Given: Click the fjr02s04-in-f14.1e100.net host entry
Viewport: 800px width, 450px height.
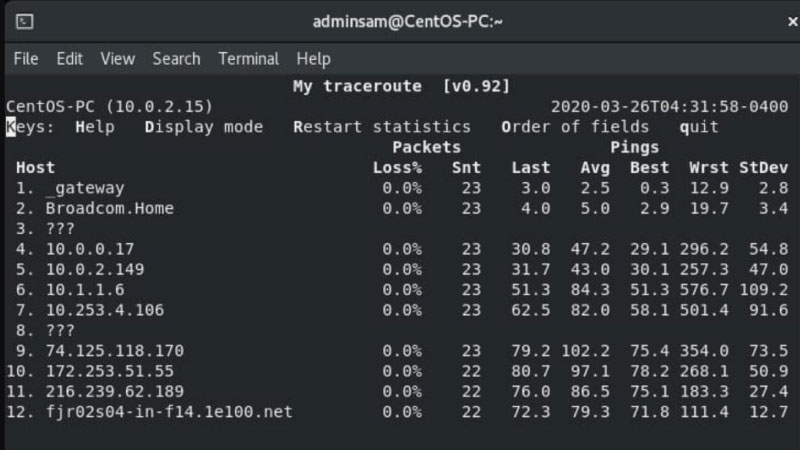Looking at the screenshot, I should pos(168,412).
